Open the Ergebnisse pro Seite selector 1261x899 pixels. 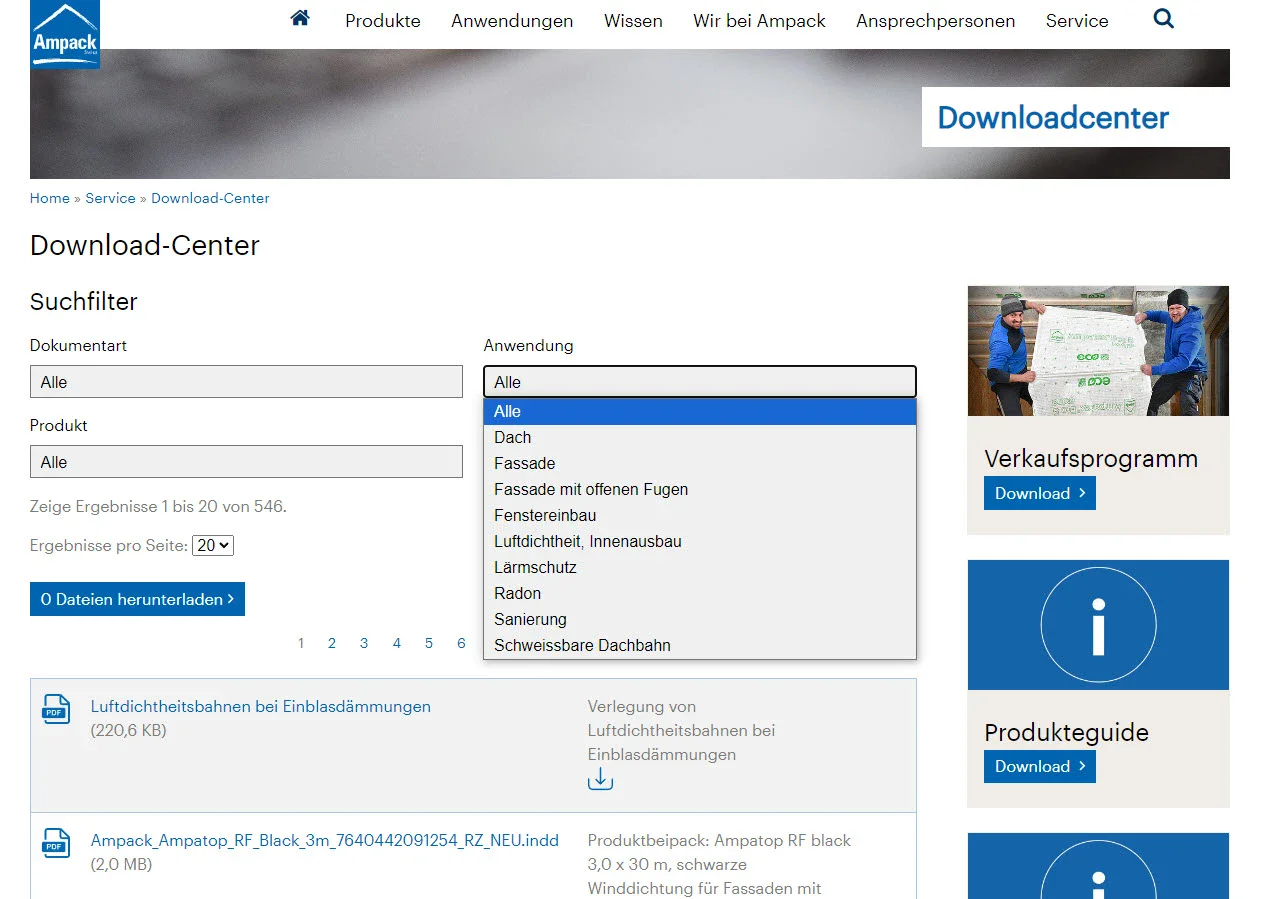pyautogui.click(x=213, y=545)
